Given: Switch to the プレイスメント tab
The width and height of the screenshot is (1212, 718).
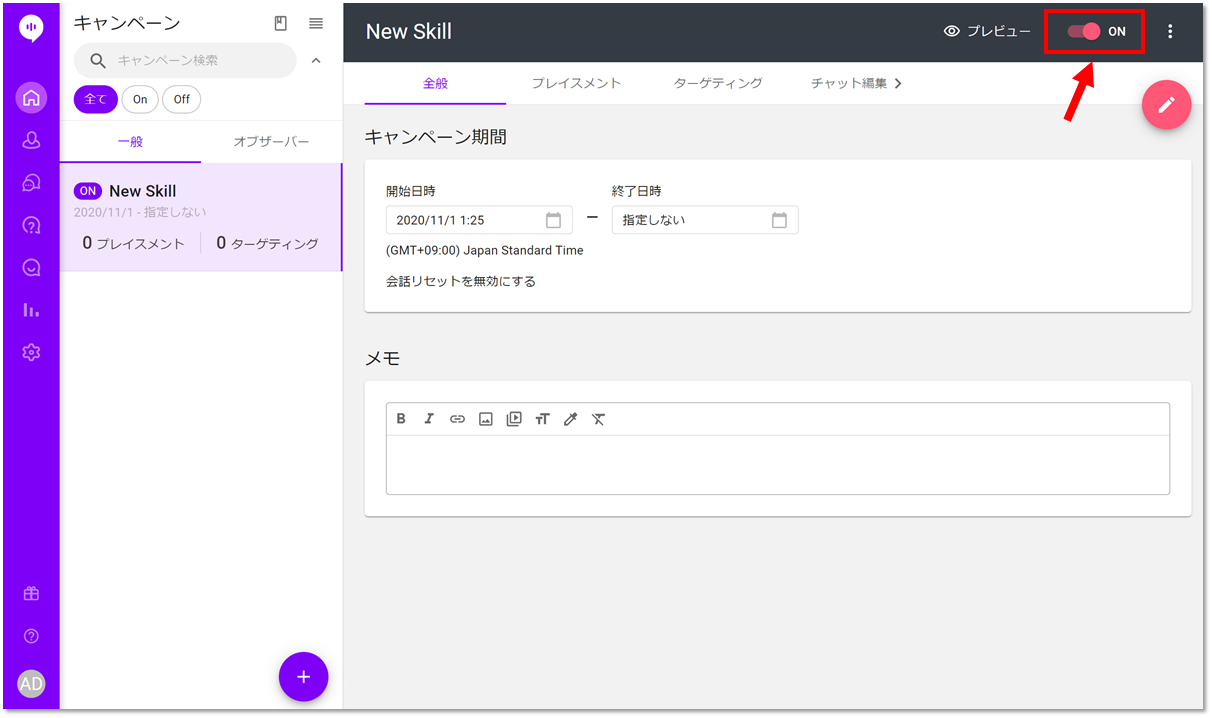Looking at the screenshot, I should pos(576,84).
